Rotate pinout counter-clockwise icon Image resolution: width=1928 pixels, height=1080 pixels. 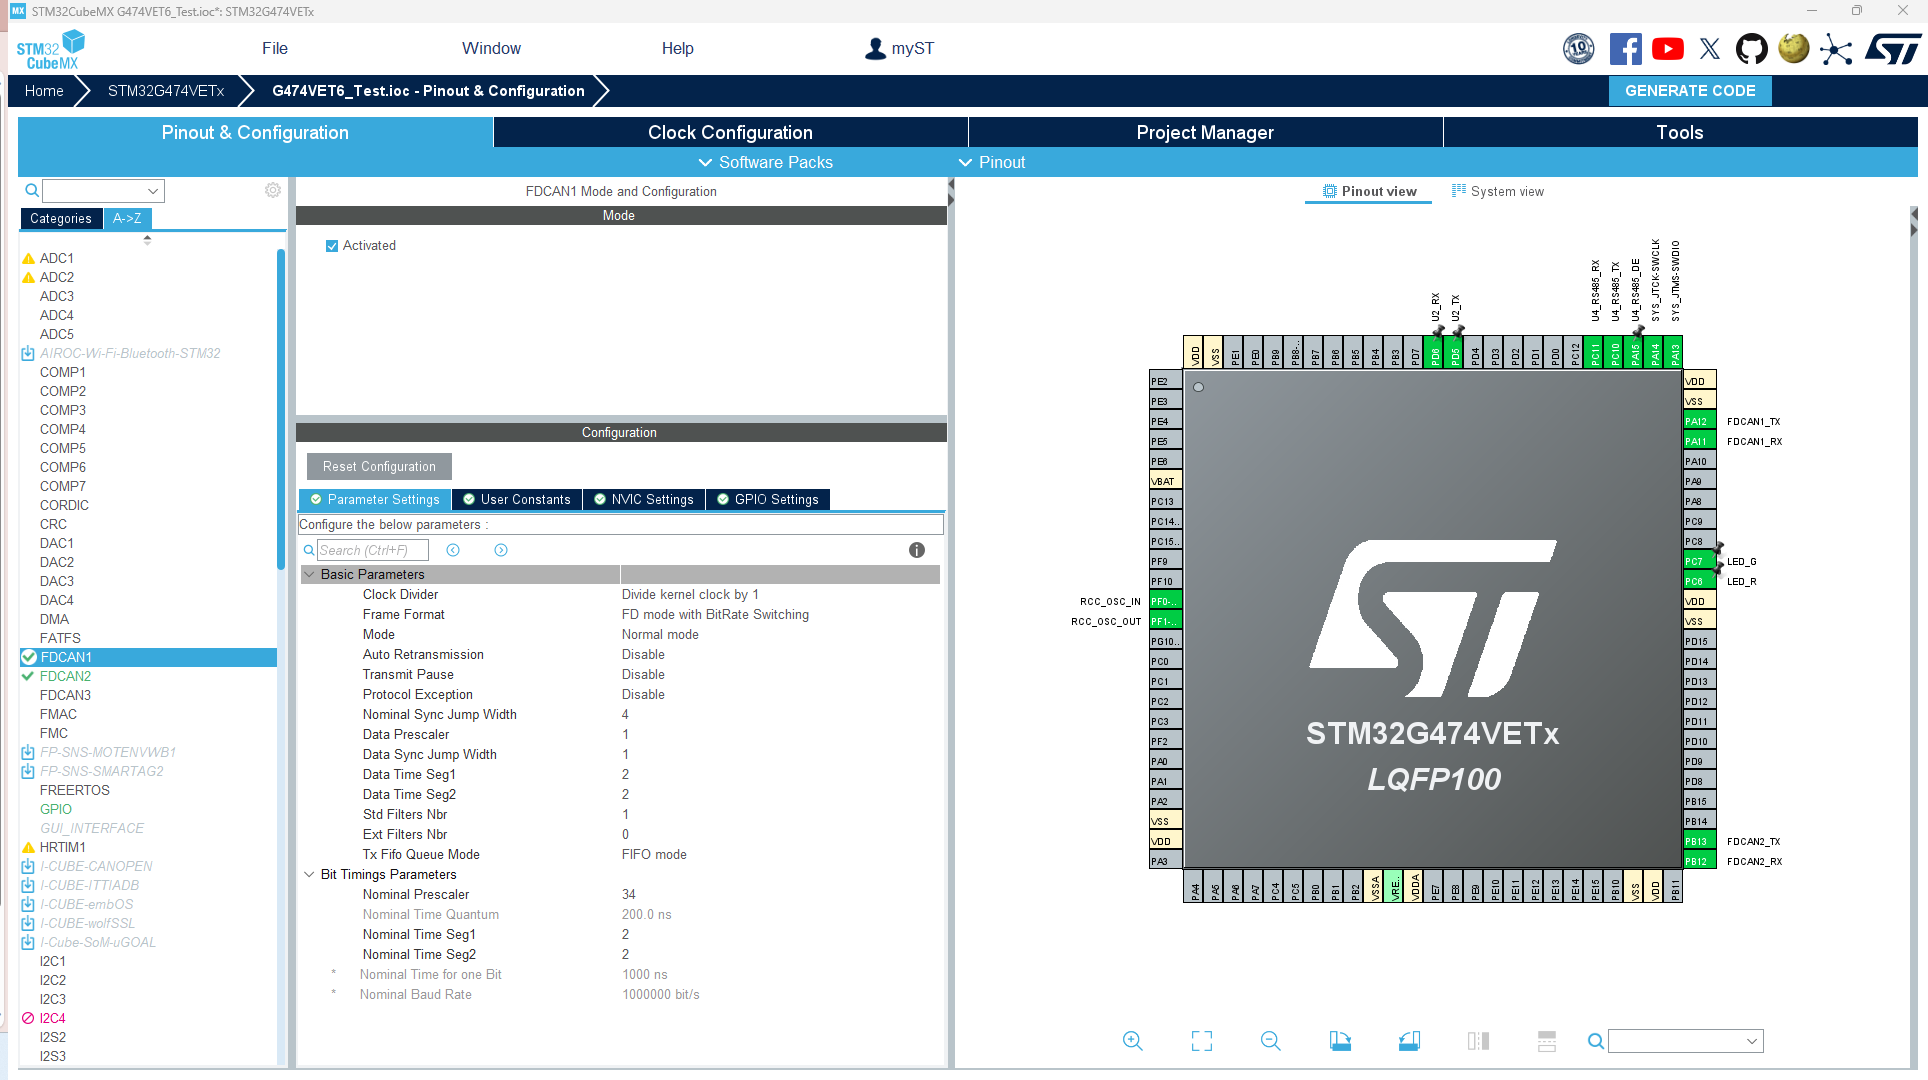pyautogui.click(x=1409, y=1041)
